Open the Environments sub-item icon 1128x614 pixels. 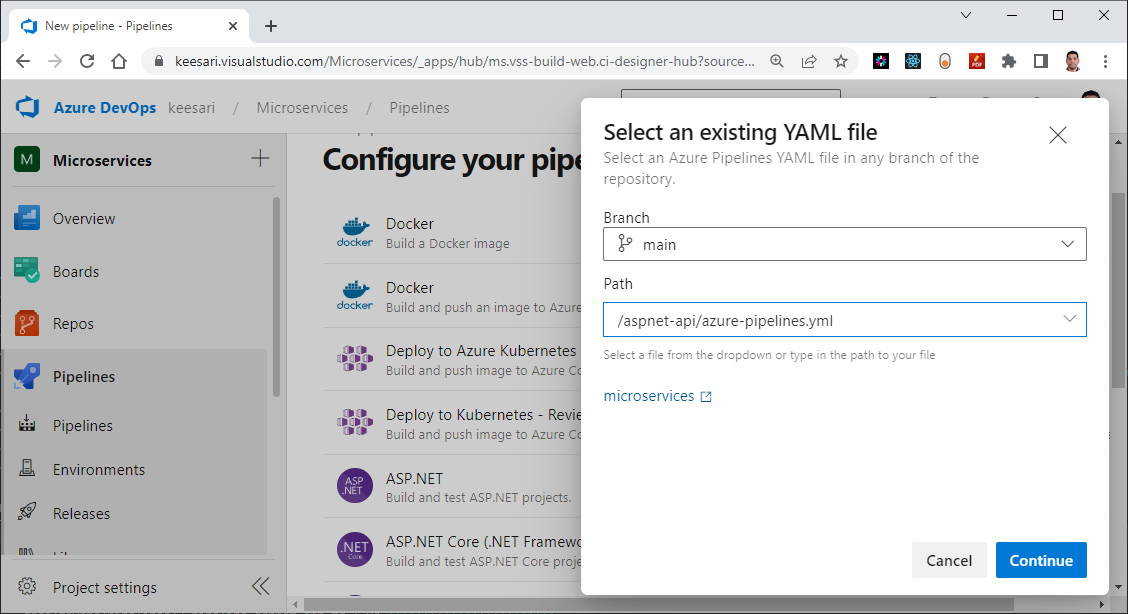pos(27,469)
